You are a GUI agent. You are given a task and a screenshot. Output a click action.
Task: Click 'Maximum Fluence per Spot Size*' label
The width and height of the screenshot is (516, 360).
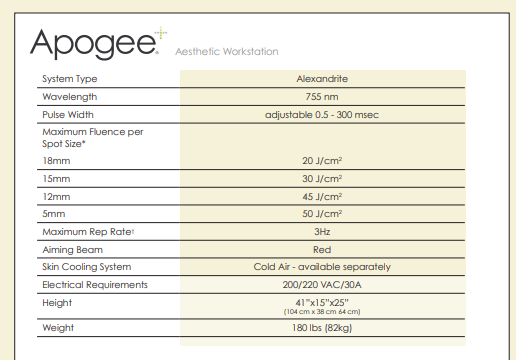(x=93, y=138)
